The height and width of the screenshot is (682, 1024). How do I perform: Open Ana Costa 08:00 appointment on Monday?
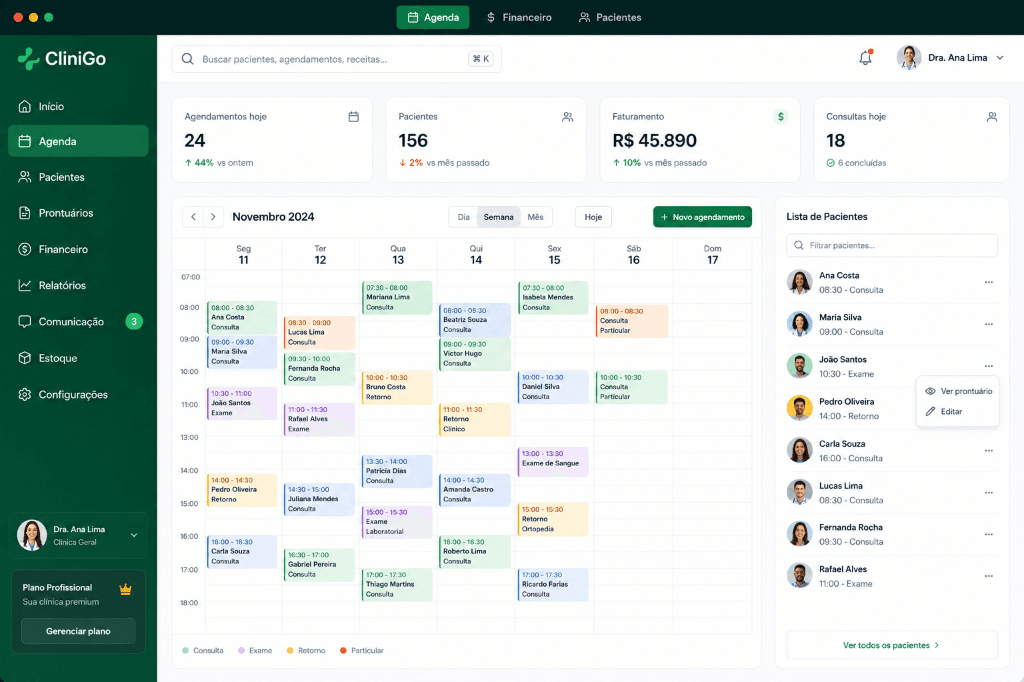coord(242,317)
